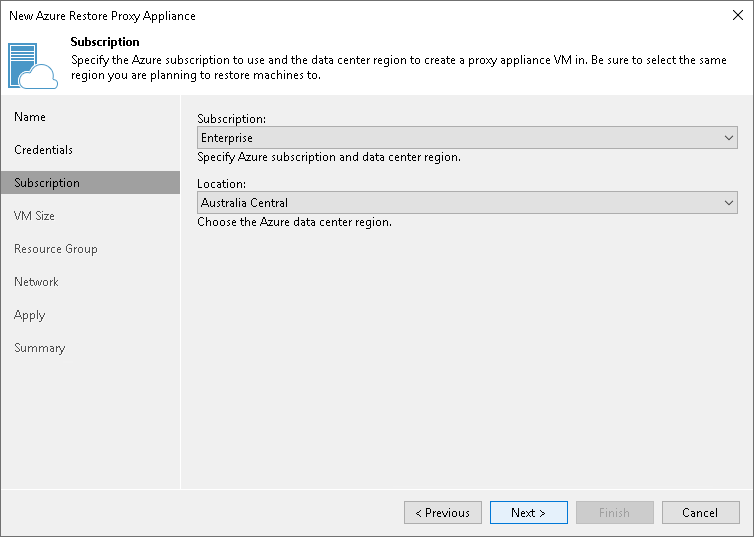Click 'Choose the Azure data center region.' hint
The image size is (754, 537).
coord(294,222)
